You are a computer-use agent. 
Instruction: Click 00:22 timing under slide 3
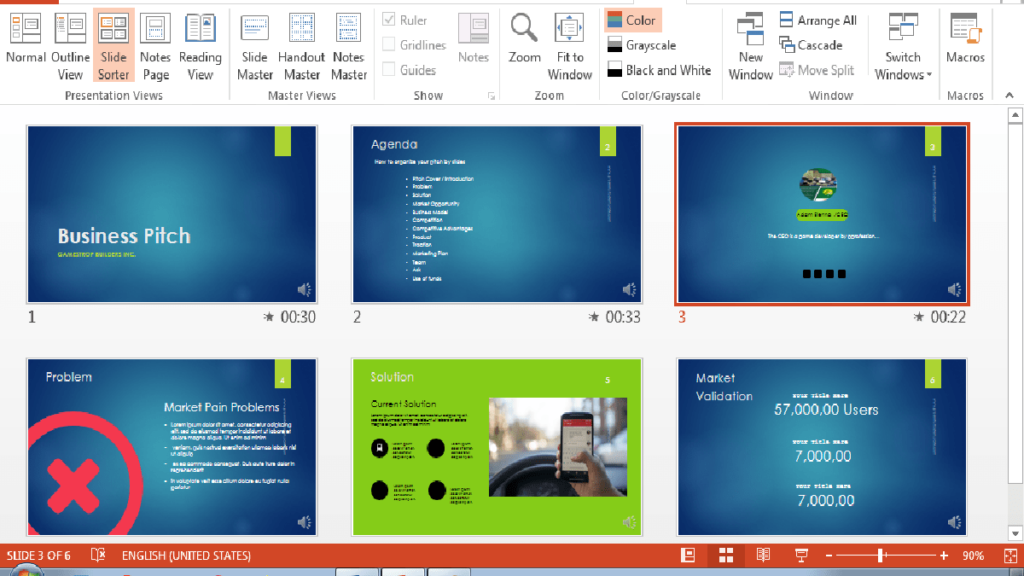(948, 317)
